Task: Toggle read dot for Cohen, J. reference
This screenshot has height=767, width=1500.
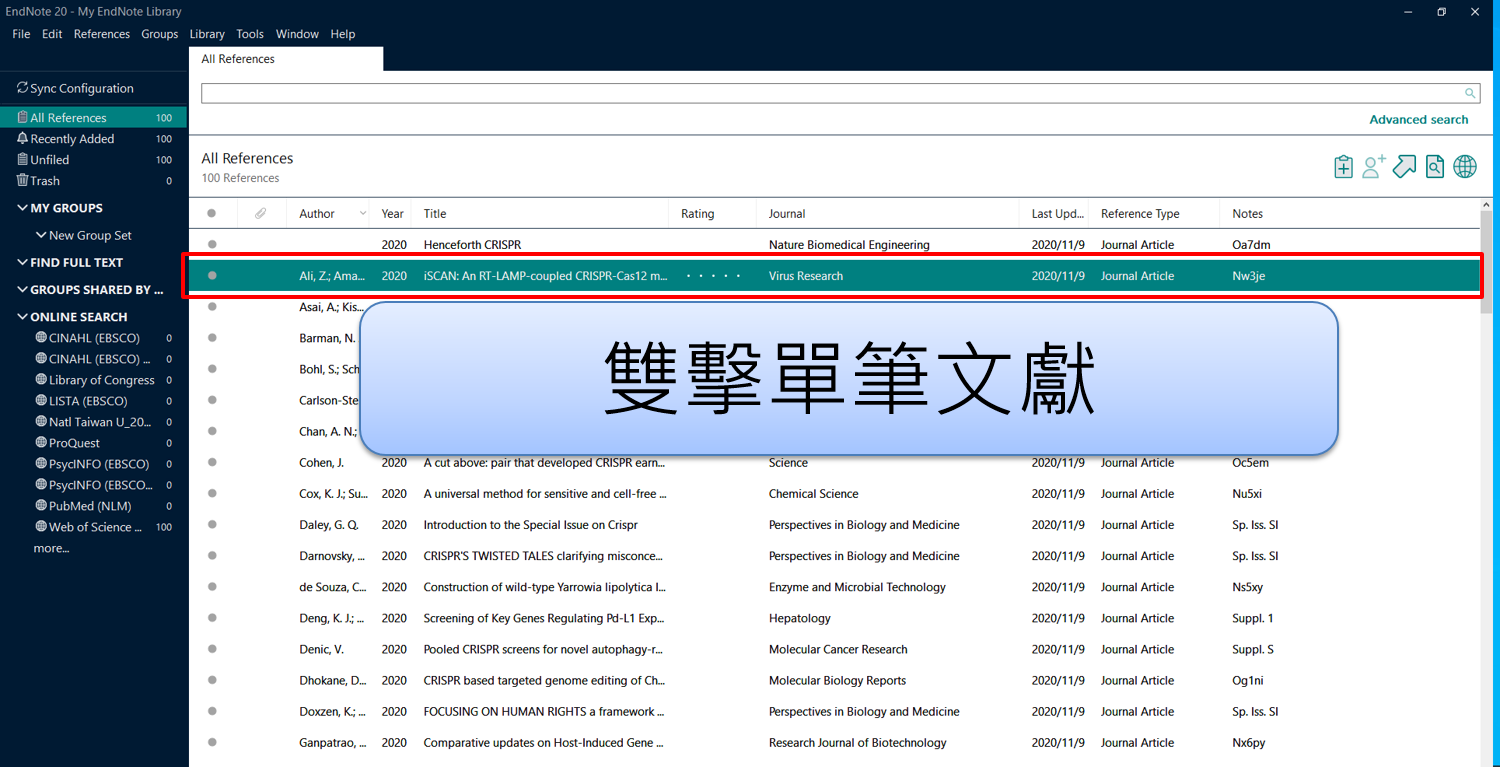Action: (x=212, y=463)
